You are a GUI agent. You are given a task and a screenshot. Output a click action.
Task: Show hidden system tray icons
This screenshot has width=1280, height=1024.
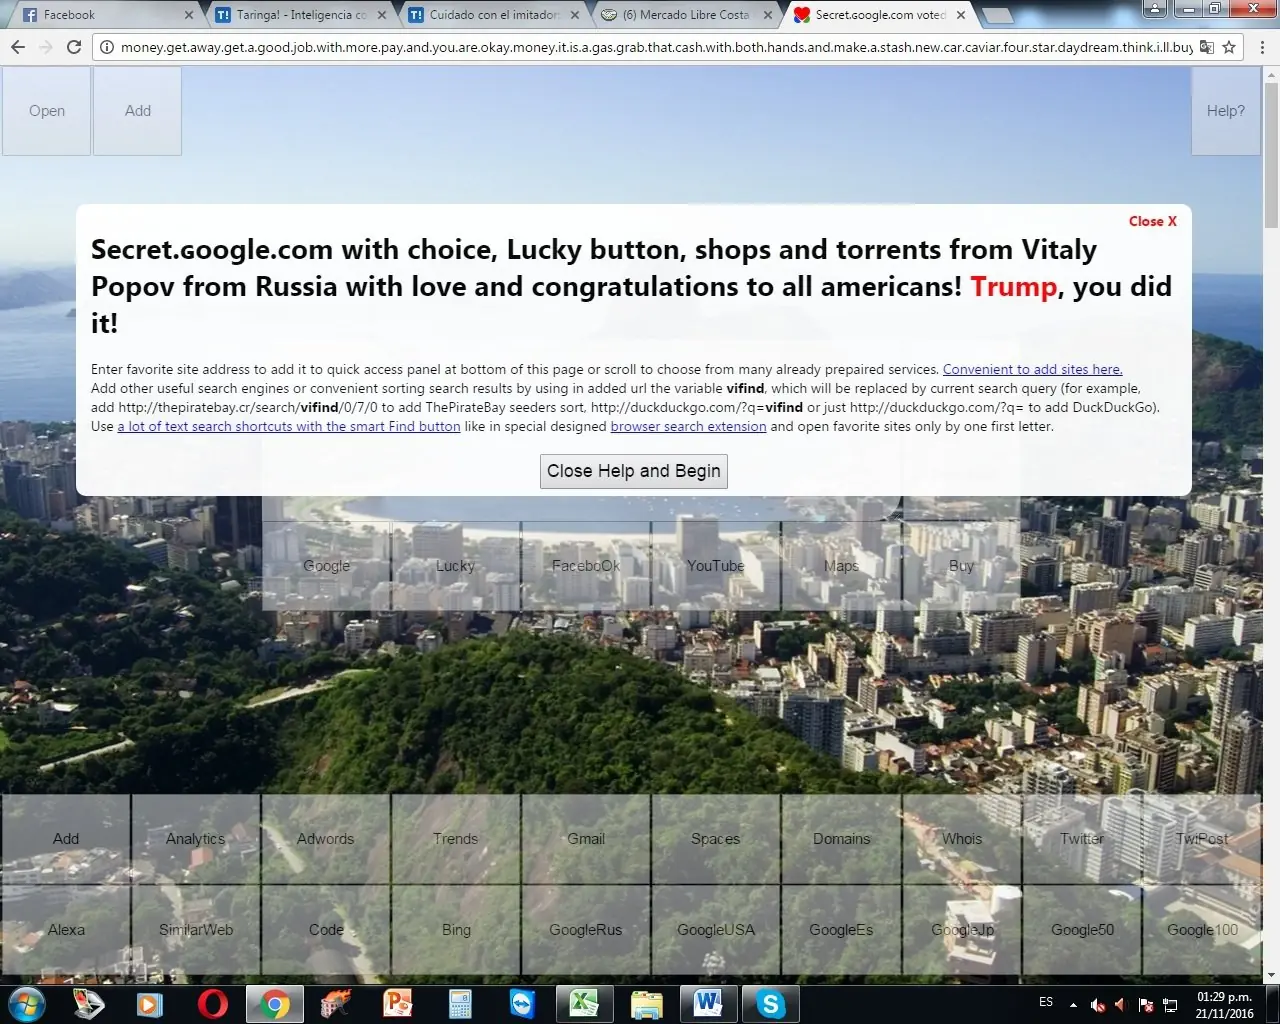(1073, 1005)
